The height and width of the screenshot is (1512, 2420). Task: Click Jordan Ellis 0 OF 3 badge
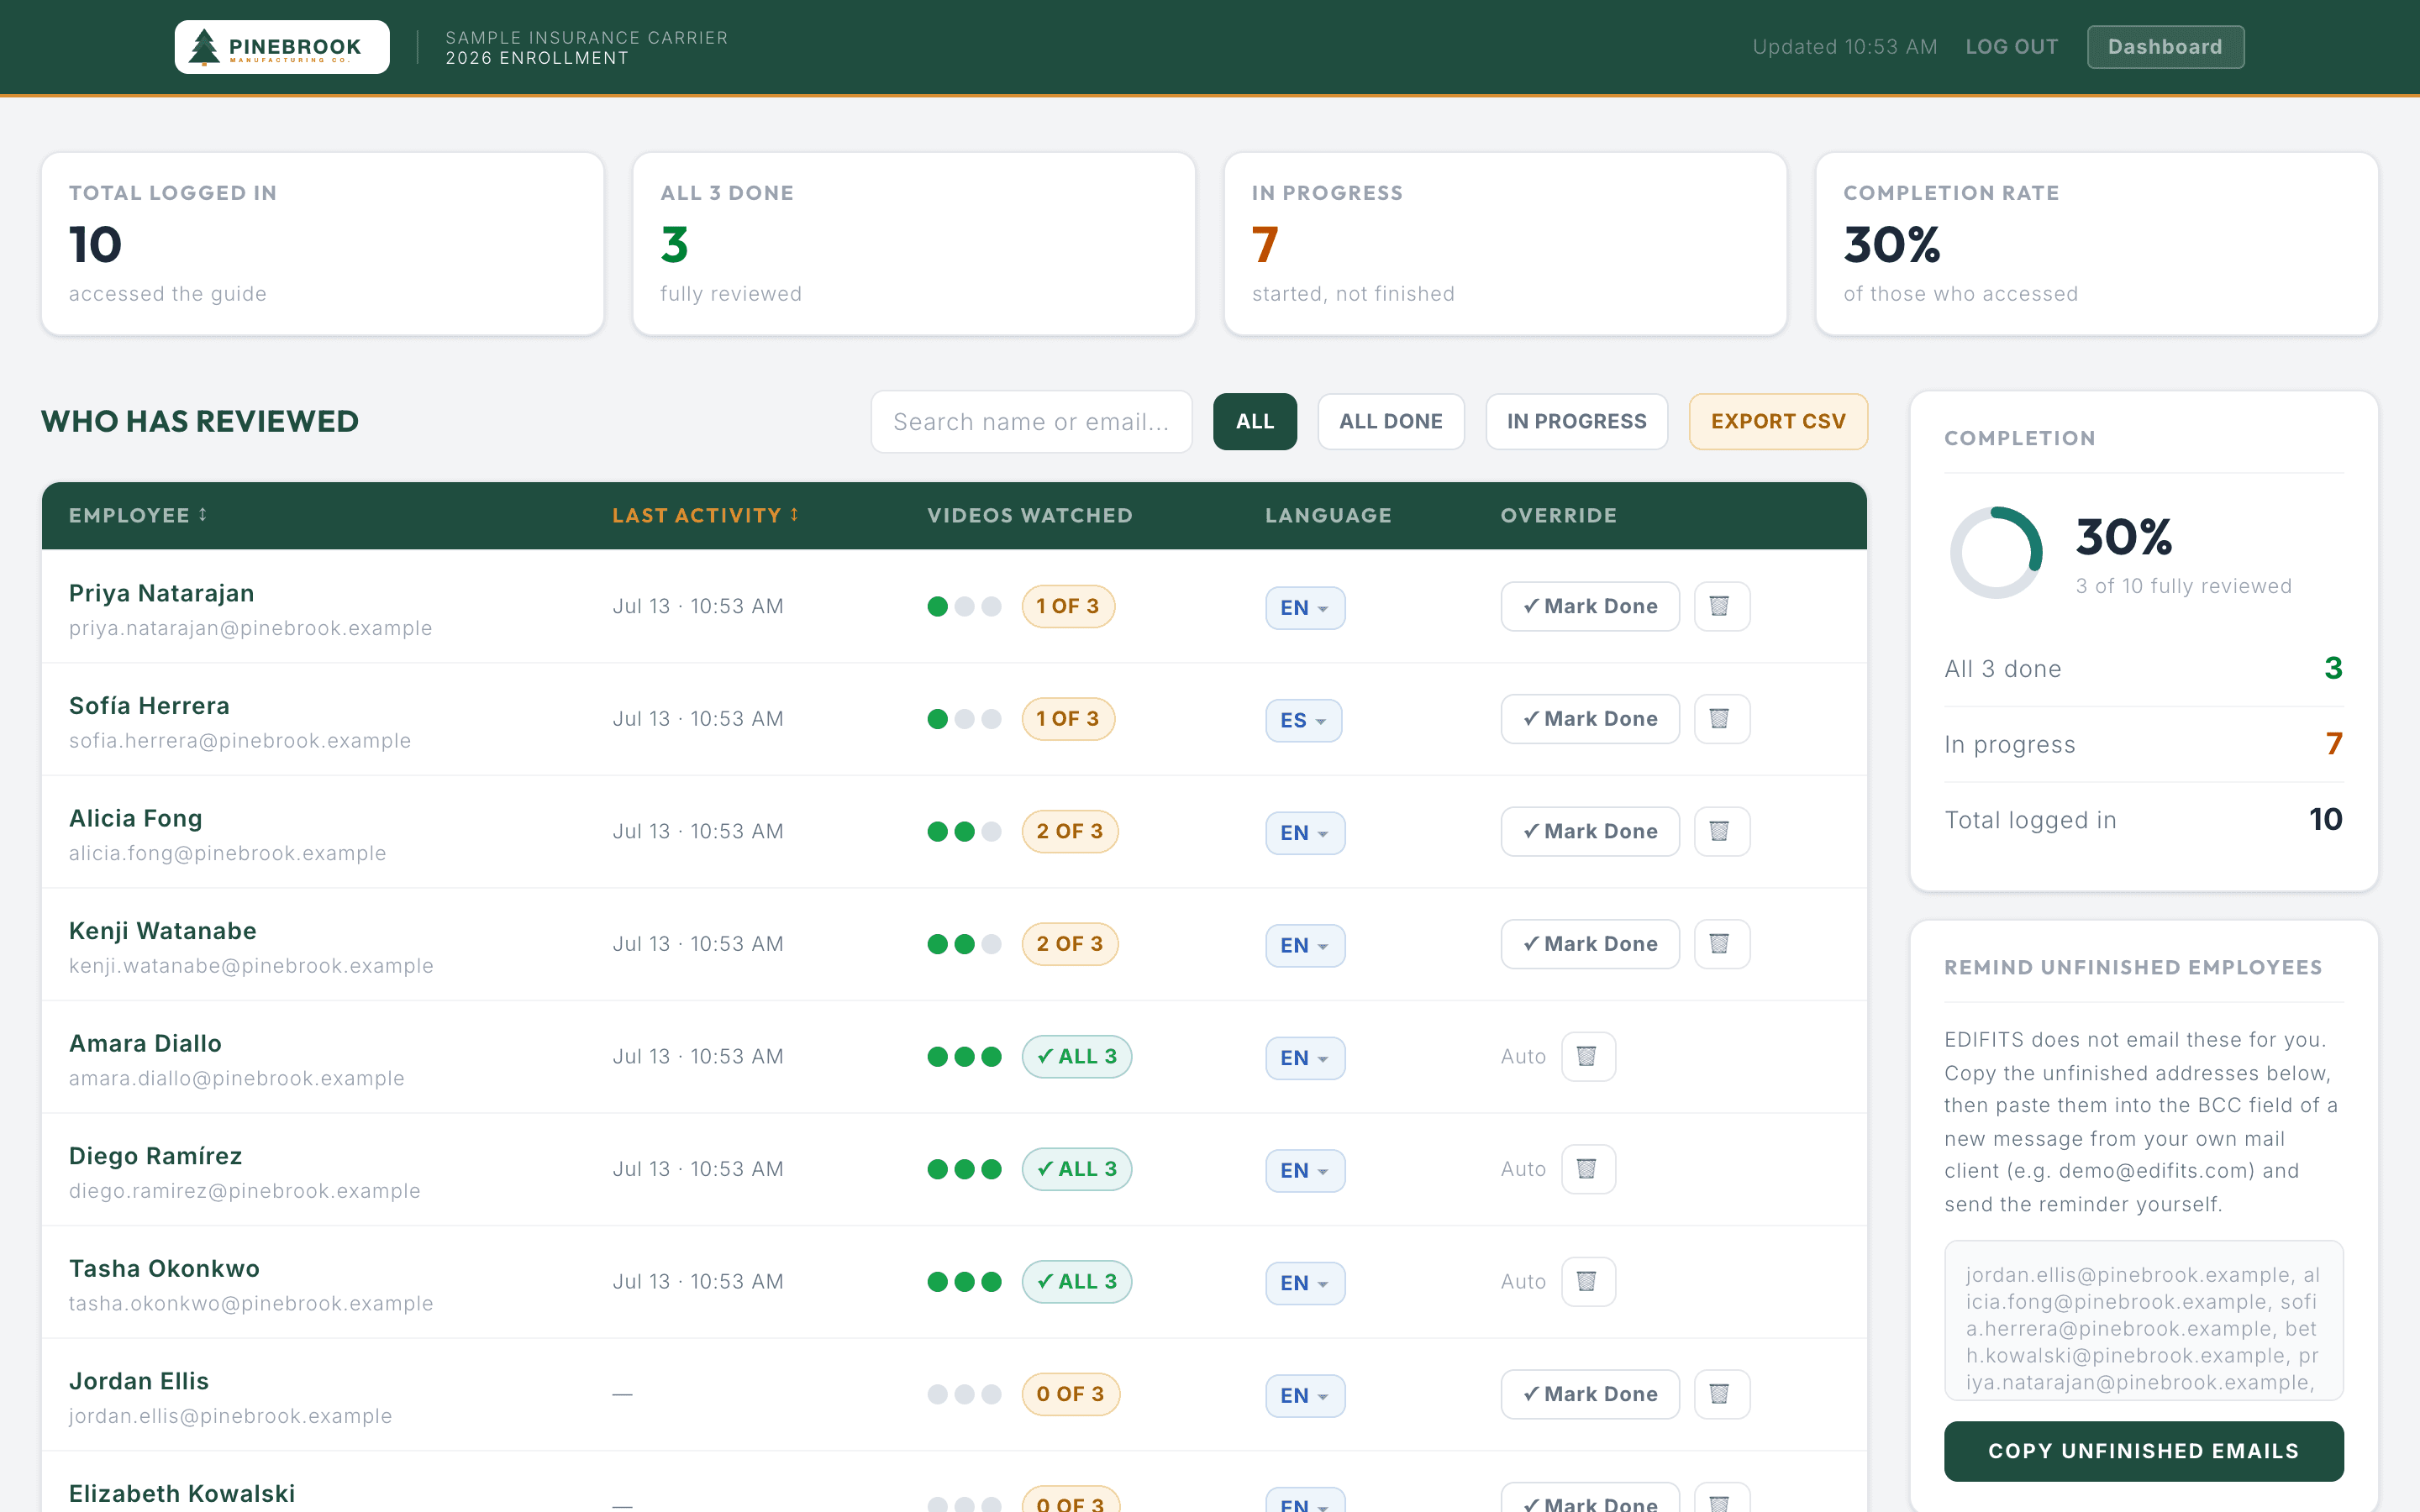click(x=1070, y=1394)
